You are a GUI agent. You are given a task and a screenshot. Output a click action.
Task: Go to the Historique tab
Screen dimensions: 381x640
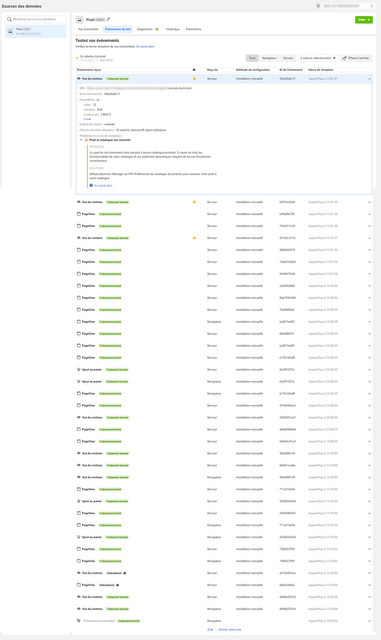[x=173, y=29]
